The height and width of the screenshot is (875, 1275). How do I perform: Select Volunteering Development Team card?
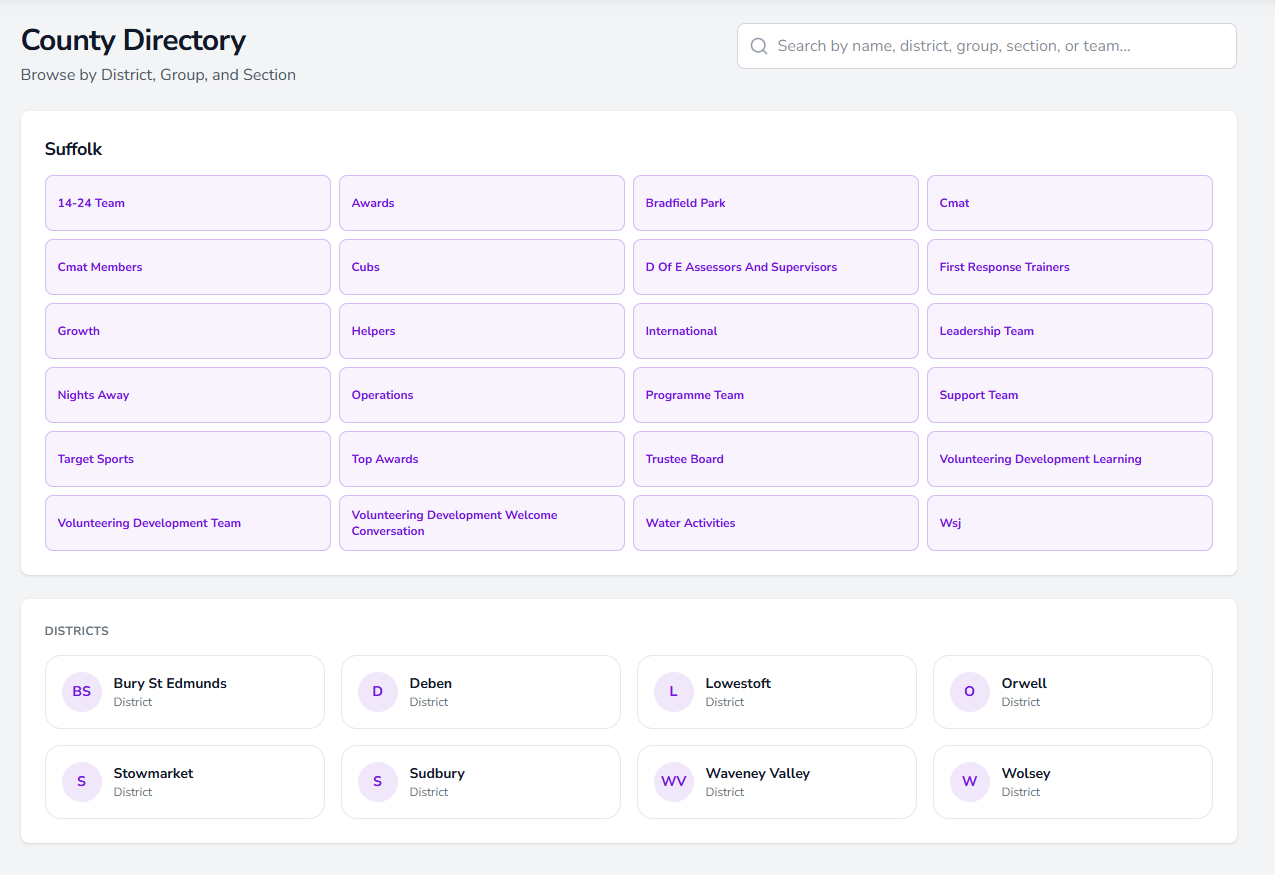coord(188,523)
